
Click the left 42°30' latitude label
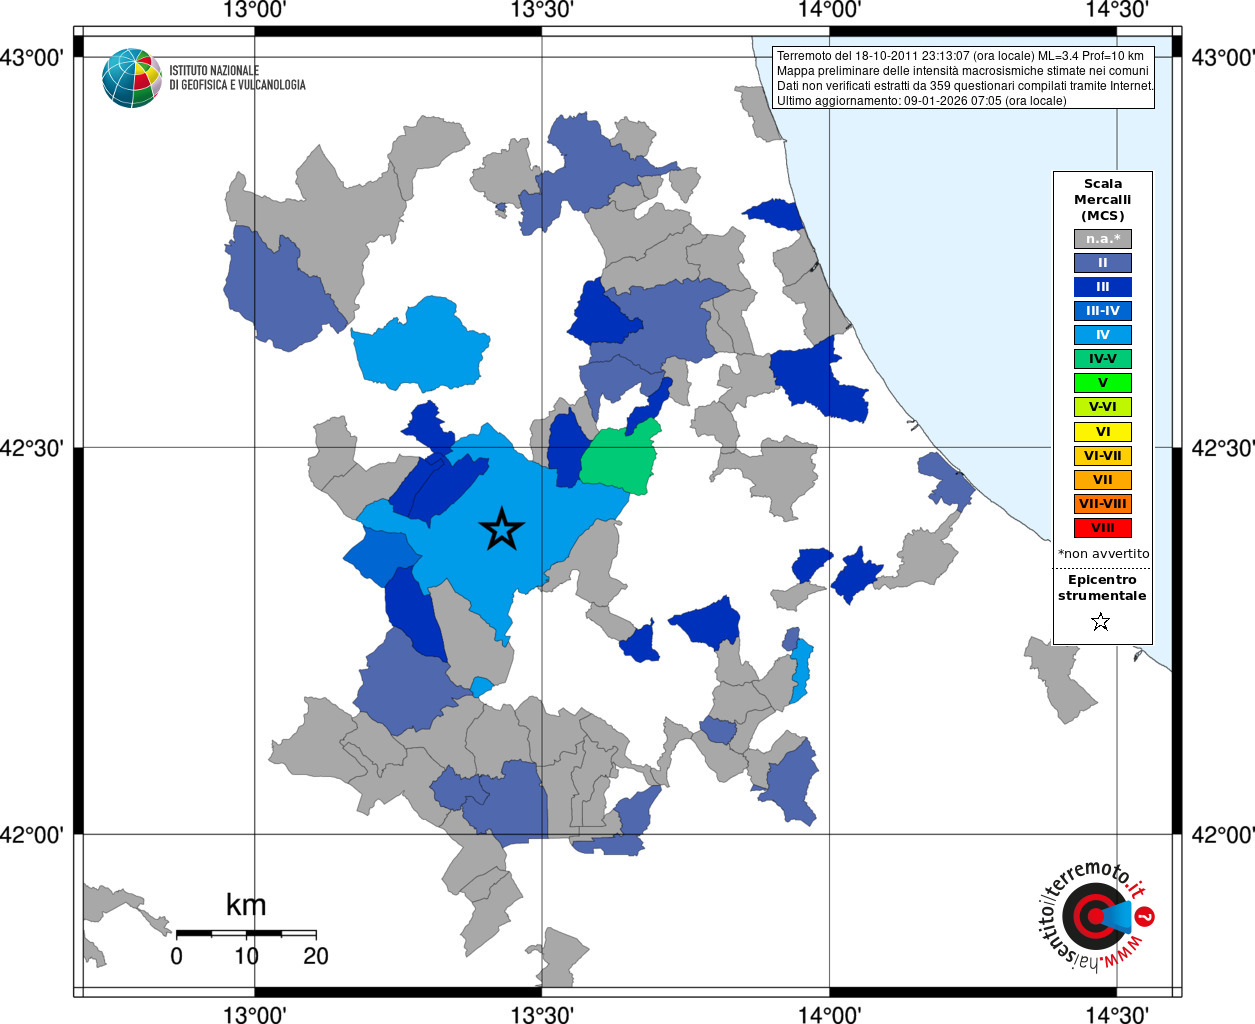click(32, 448)
